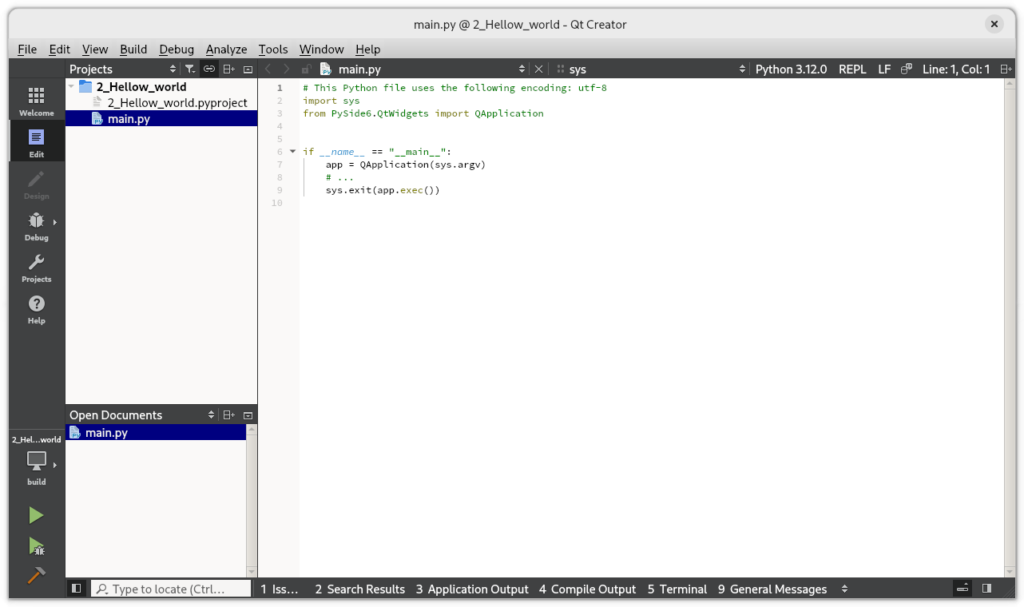The image size is (1024, 607).
Task: Open output panes selector arrows
Action: [844, 589]
